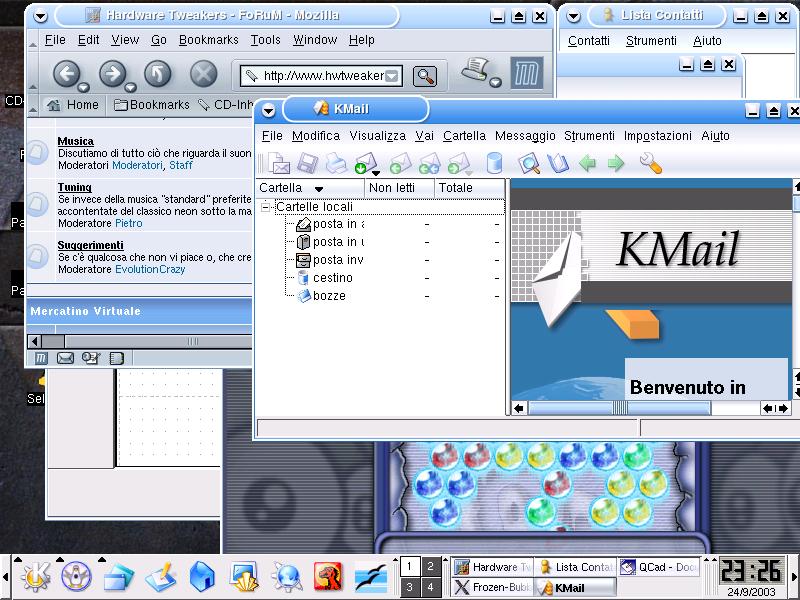Viewport: 800px width, 600px height.
Task: Click the New Message icon in KMail toolbar
Action: pyautogui.click(x=279, y=164)
